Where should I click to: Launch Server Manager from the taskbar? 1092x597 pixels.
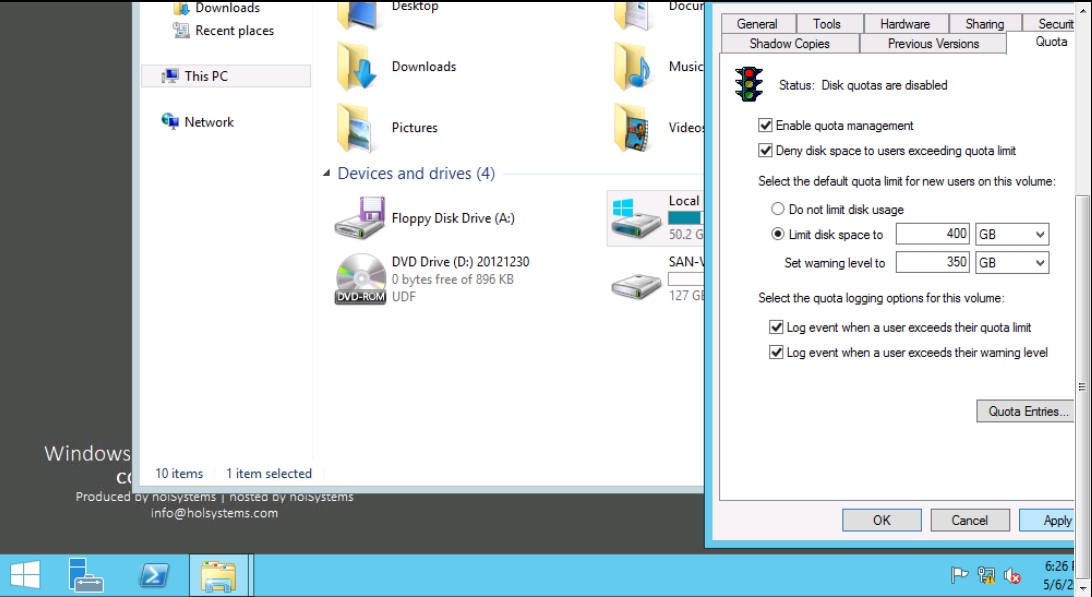point(86,575)
